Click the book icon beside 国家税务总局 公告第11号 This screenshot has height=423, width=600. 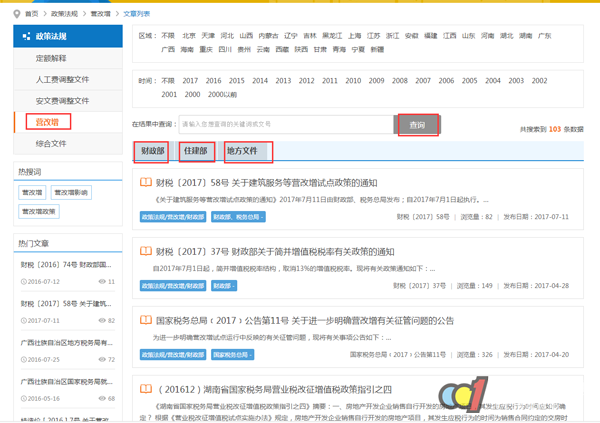[146, 320]
